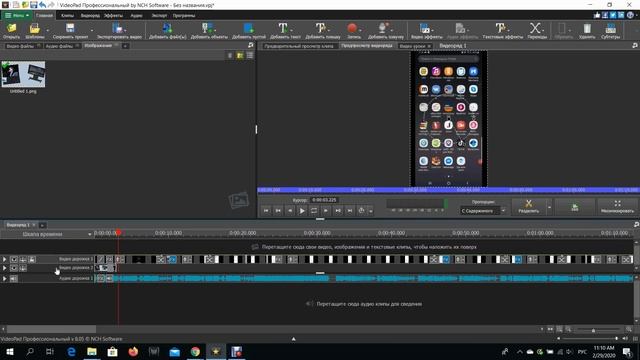Open the green Menu dropdown

[x=17, y=16]
